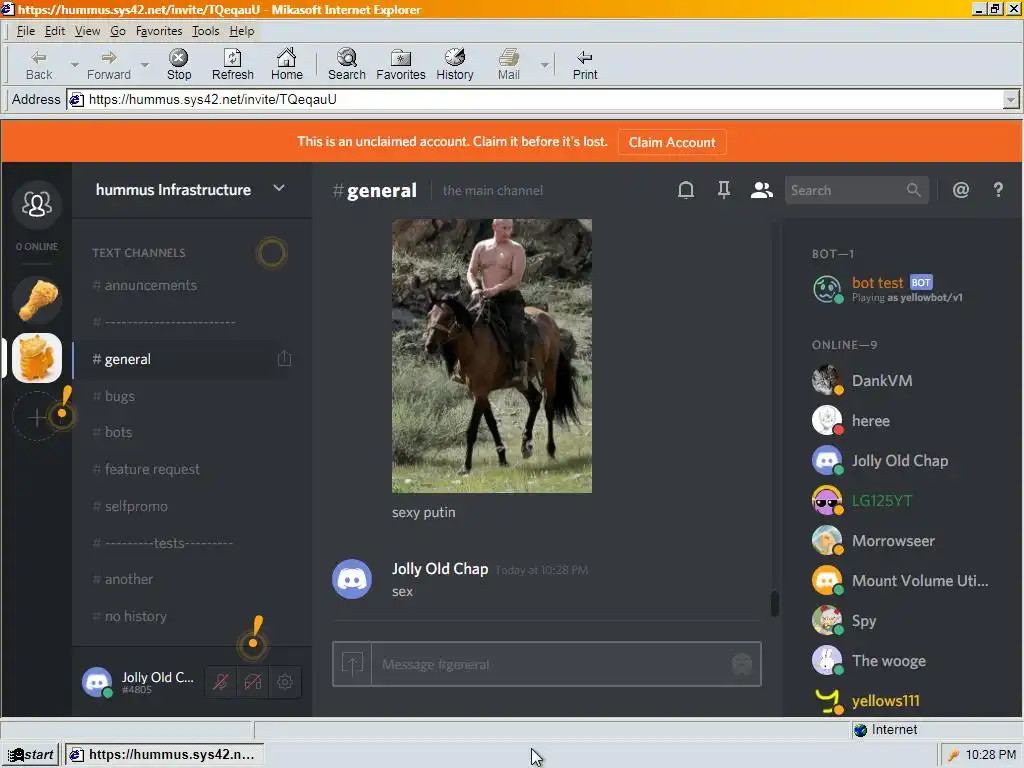Click Jolly Old Chap message avatar
This screenshot has height=768, width=1024.
coord(352,579)
